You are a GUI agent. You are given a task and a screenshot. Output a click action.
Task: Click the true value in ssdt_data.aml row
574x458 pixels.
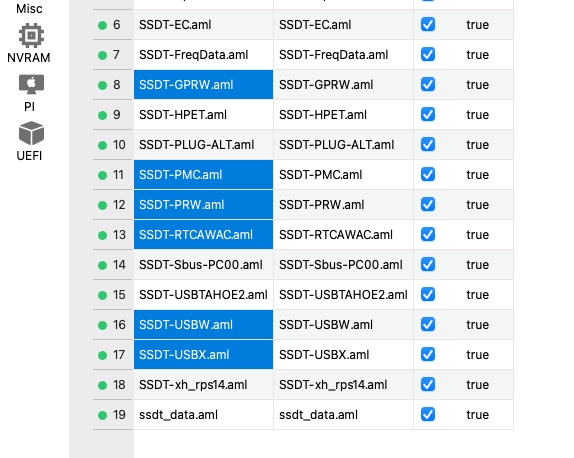[x=477, y=415]
